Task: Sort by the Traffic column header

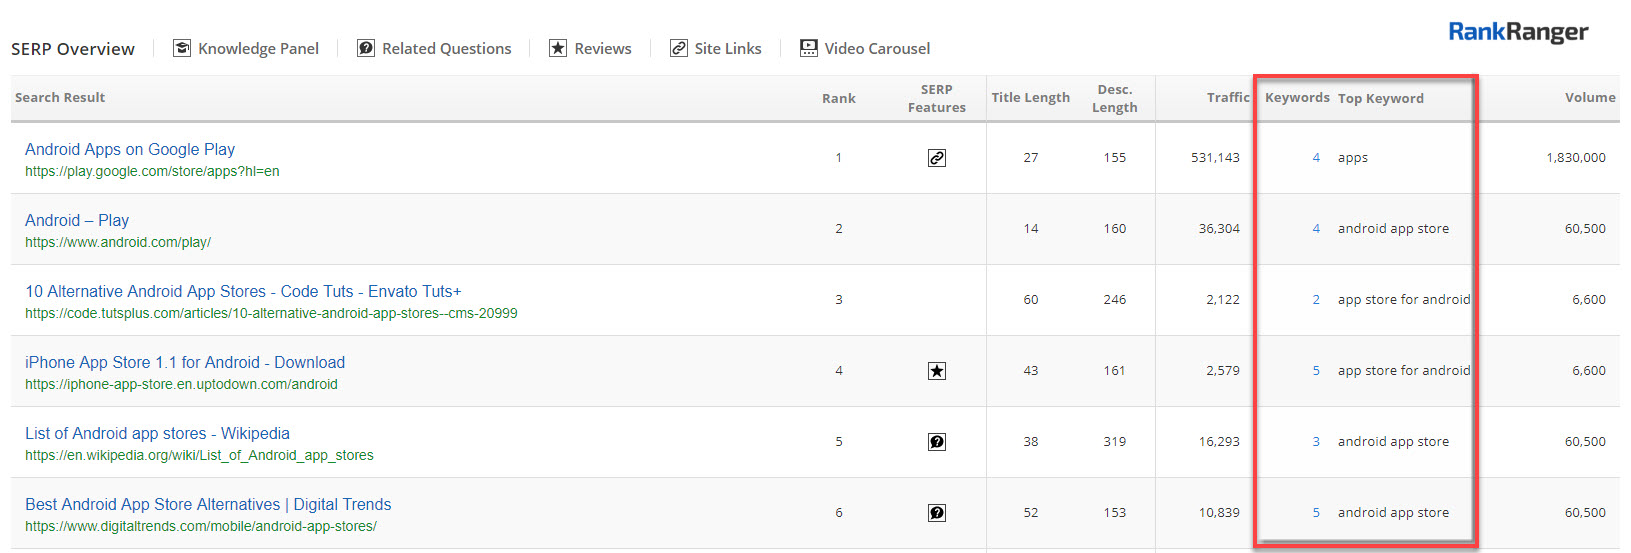Action: [x=1227, y=97]
